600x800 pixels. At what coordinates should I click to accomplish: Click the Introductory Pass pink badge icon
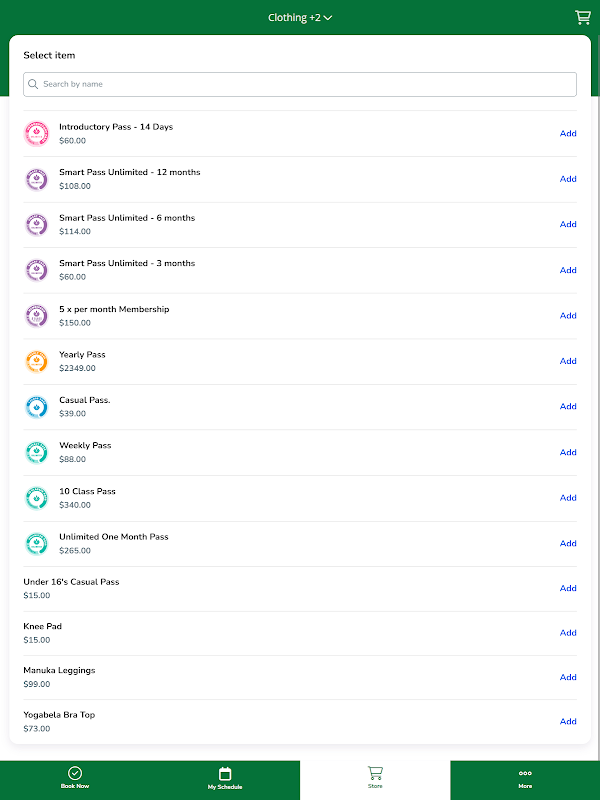pyautogui.click(x=36, y=134)
